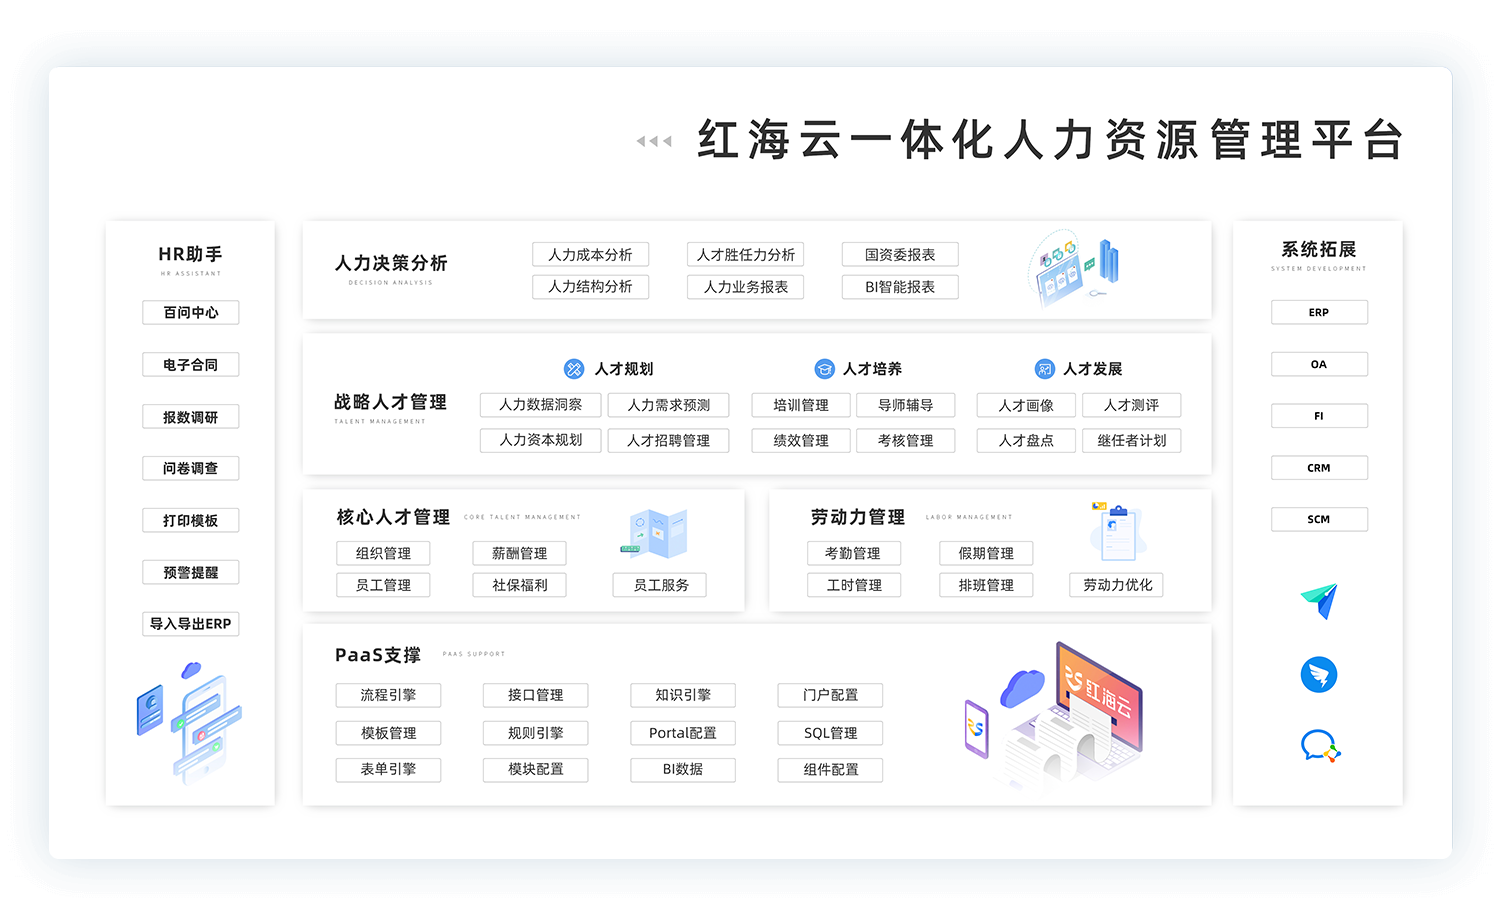Select CRM under 系统拓展
The height and width of the screenshot is (900, 1500).
pos(1319,467)
